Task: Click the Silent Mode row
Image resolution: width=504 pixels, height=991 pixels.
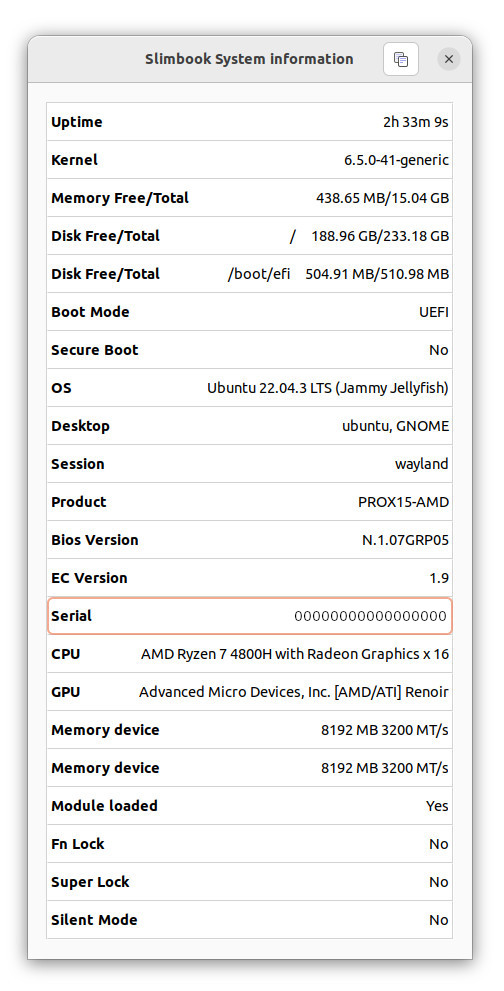Action: tap(250, 920)
